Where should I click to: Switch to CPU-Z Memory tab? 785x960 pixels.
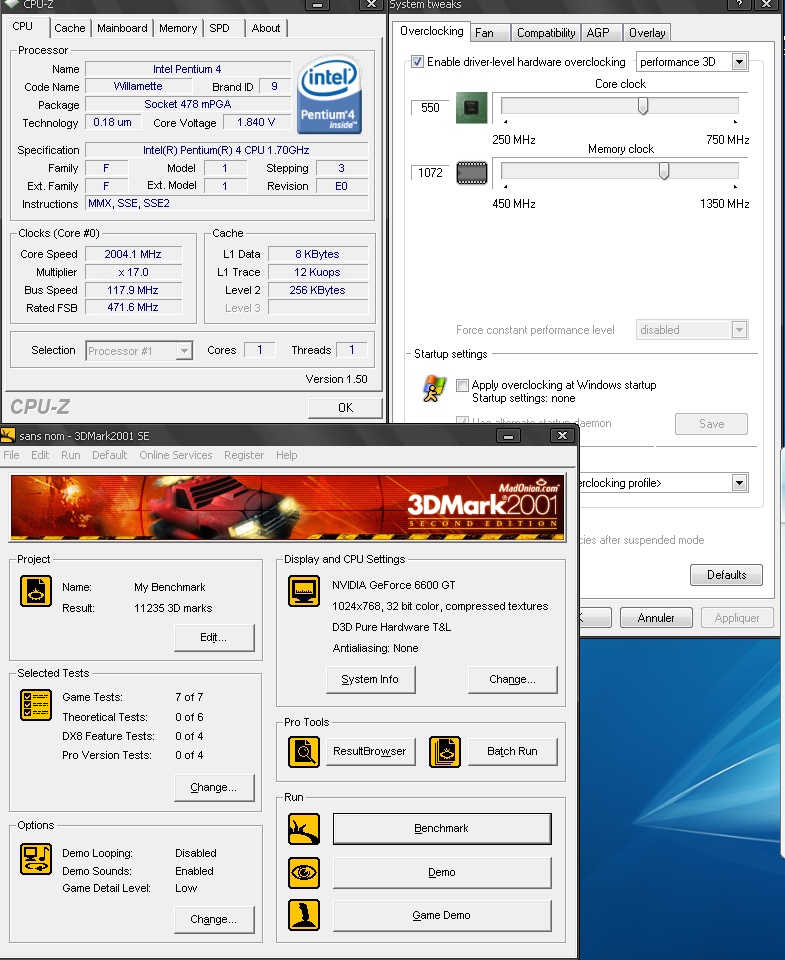coord(178,28)
